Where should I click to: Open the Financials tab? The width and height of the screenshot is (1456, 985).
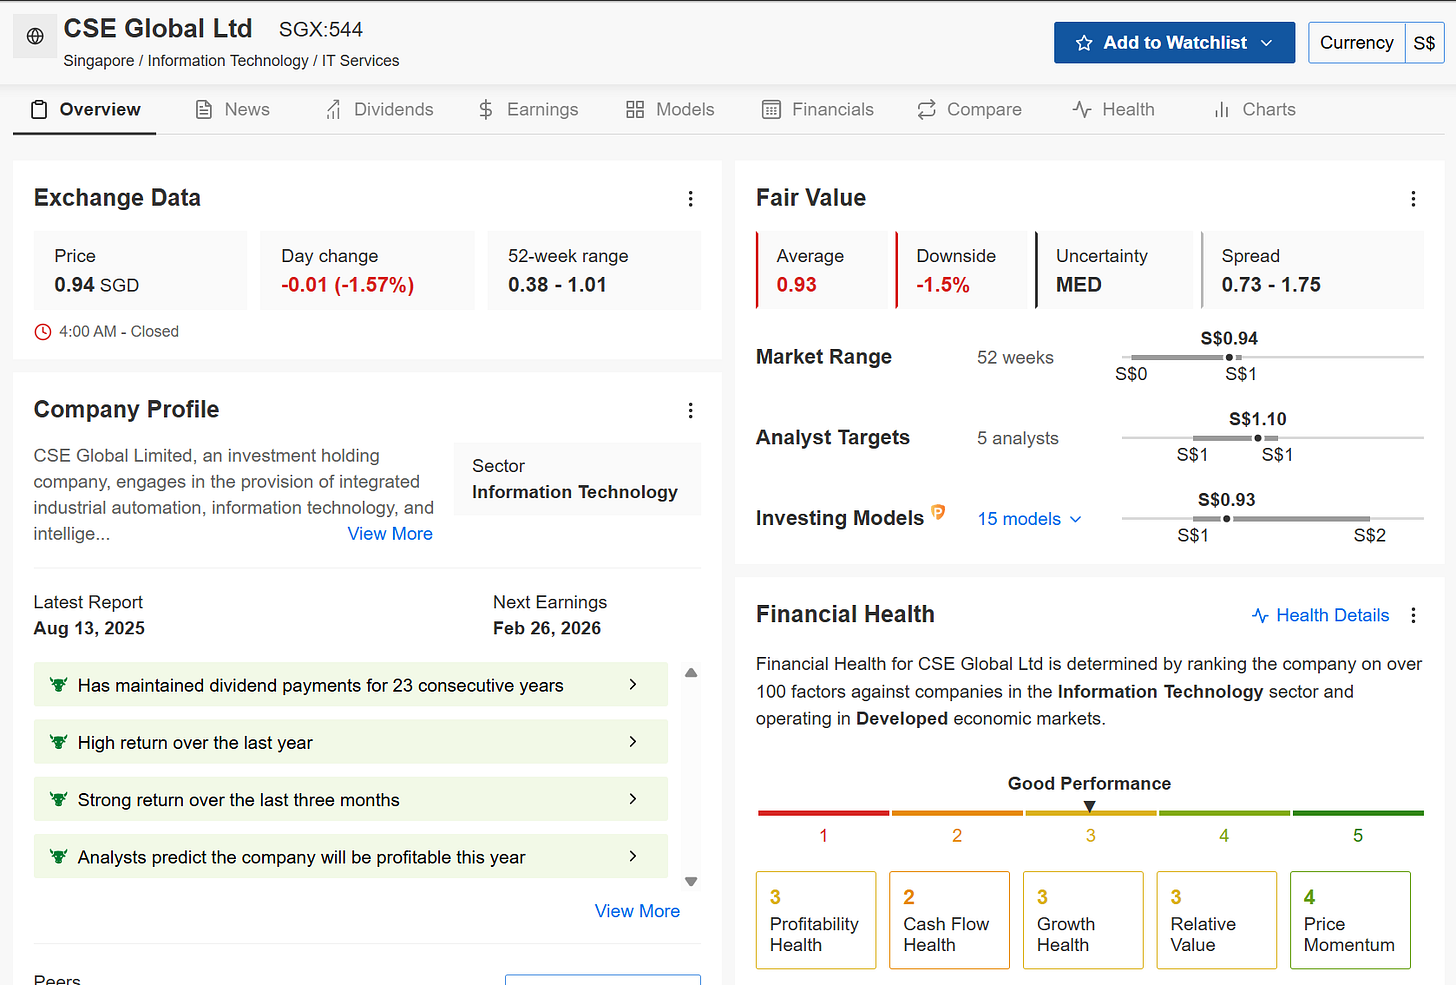click(x=818, y=110)
